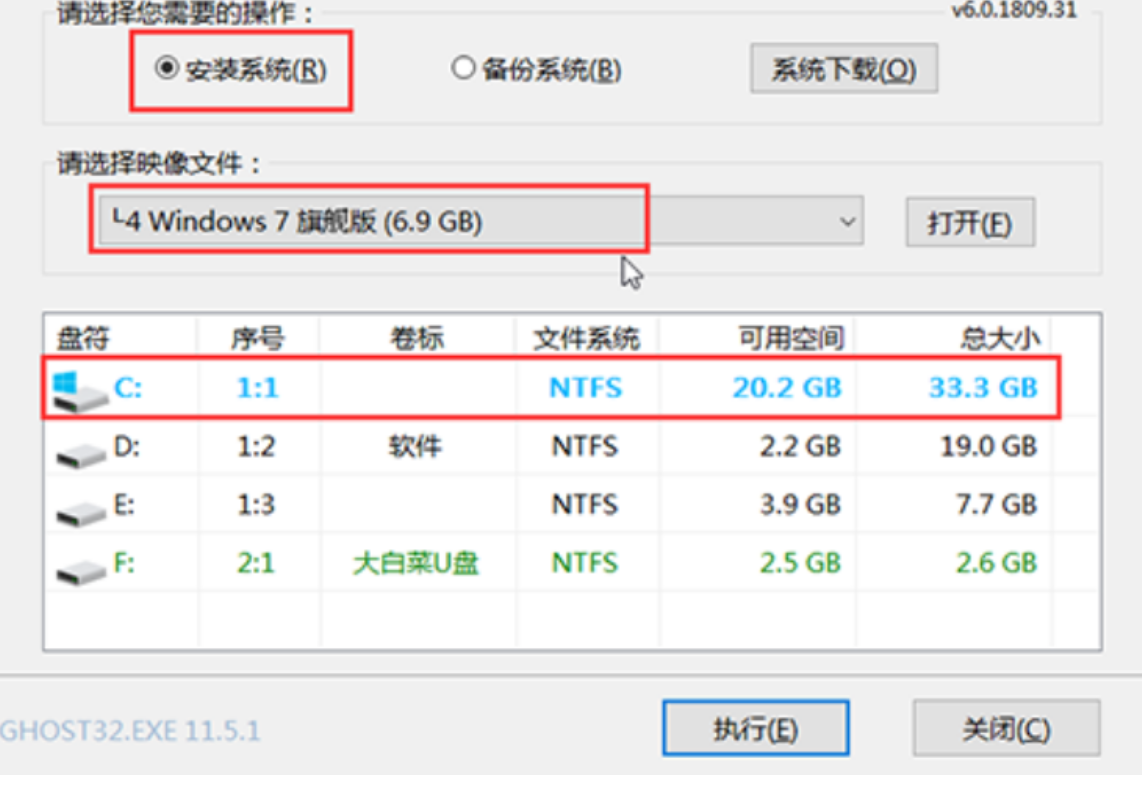
Task: Click sequence number 1:3
Action: (256, 504)
